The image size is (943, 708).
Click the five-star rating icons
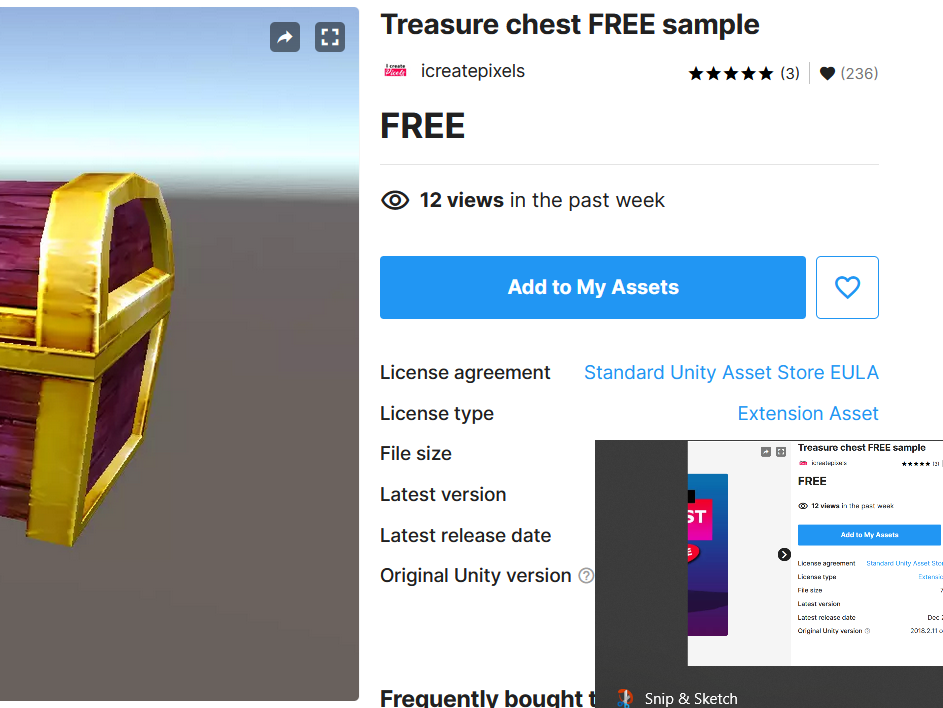[x=731, y=73]
